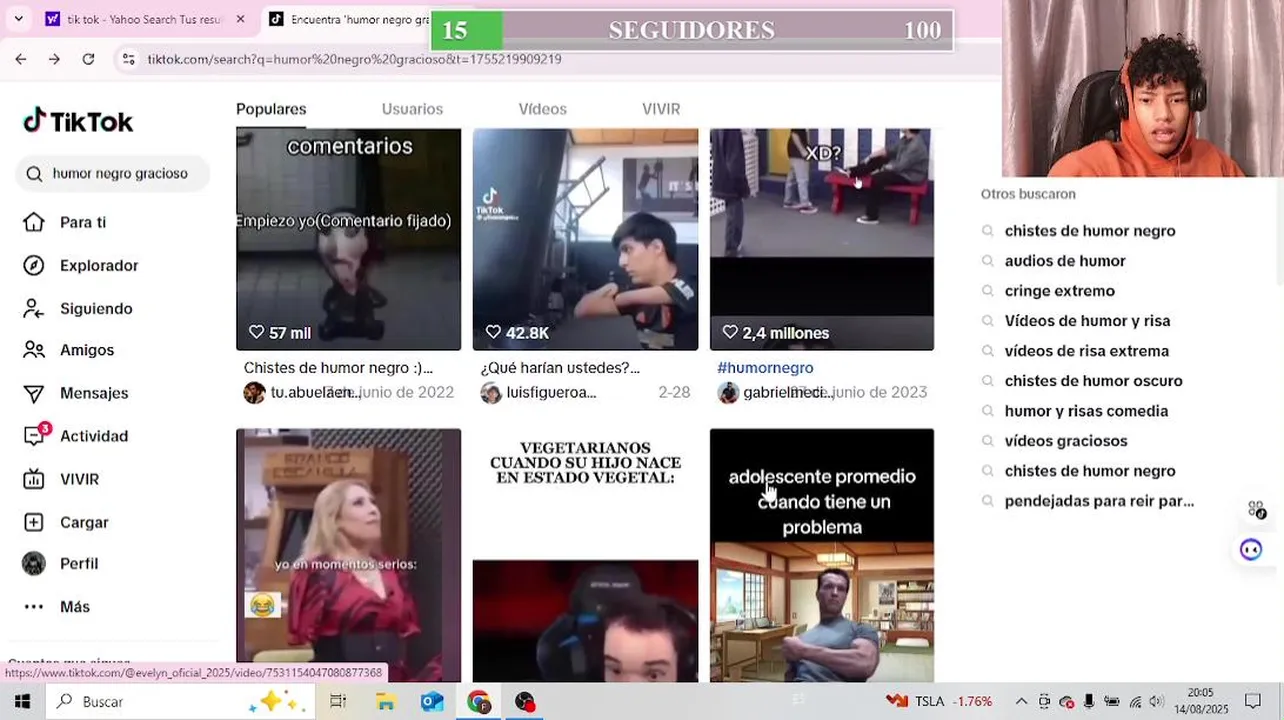1284x720 pixels.
Task: Open gabrielmedi profile link
Action: [x=776, y=392]
